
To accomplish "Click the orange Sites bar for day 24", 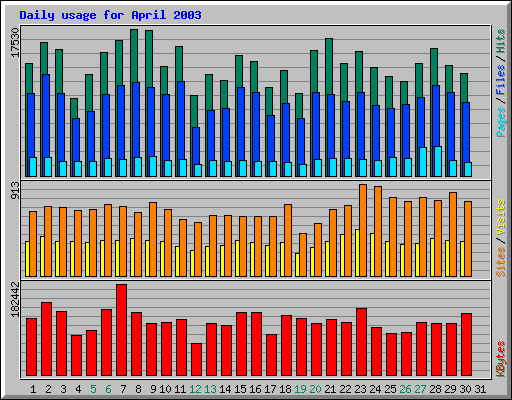I will pos(378,231).
